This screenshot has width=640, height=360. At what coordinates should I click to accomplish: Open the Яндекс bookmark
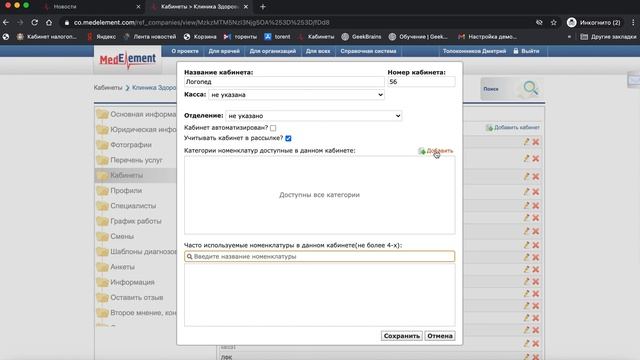click(102, 37)
